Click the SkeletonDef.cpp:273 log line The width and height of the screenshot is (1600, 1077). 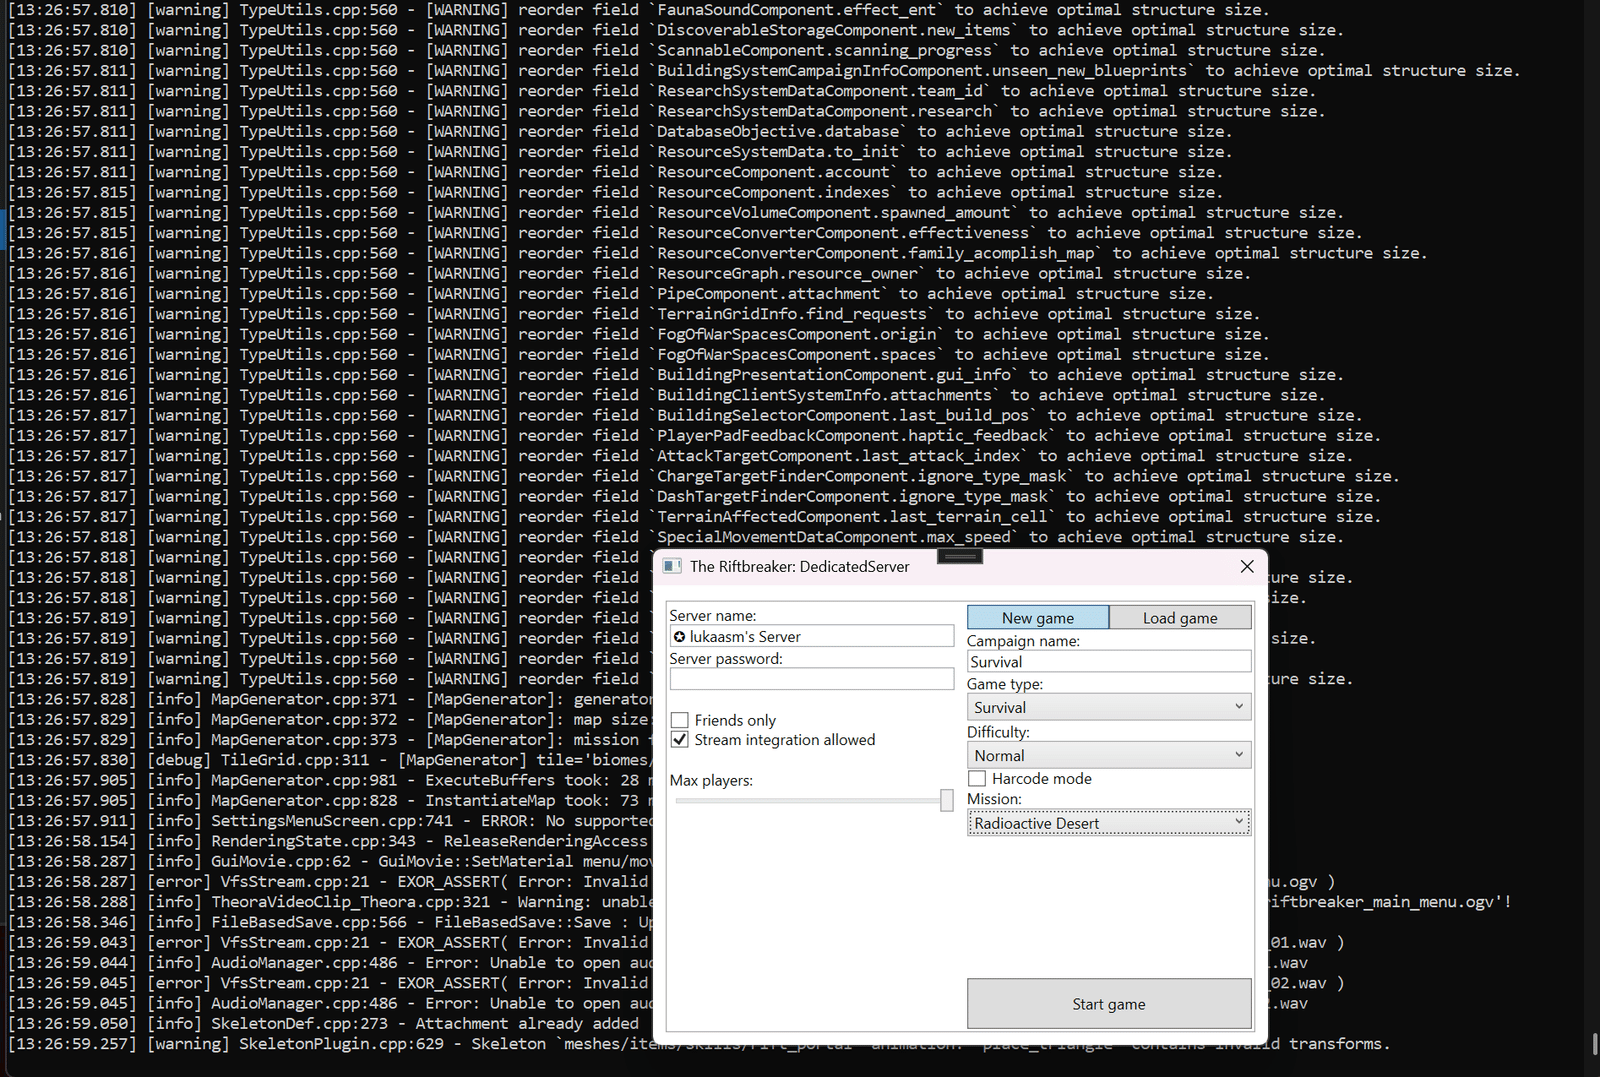coord(330,1024)
